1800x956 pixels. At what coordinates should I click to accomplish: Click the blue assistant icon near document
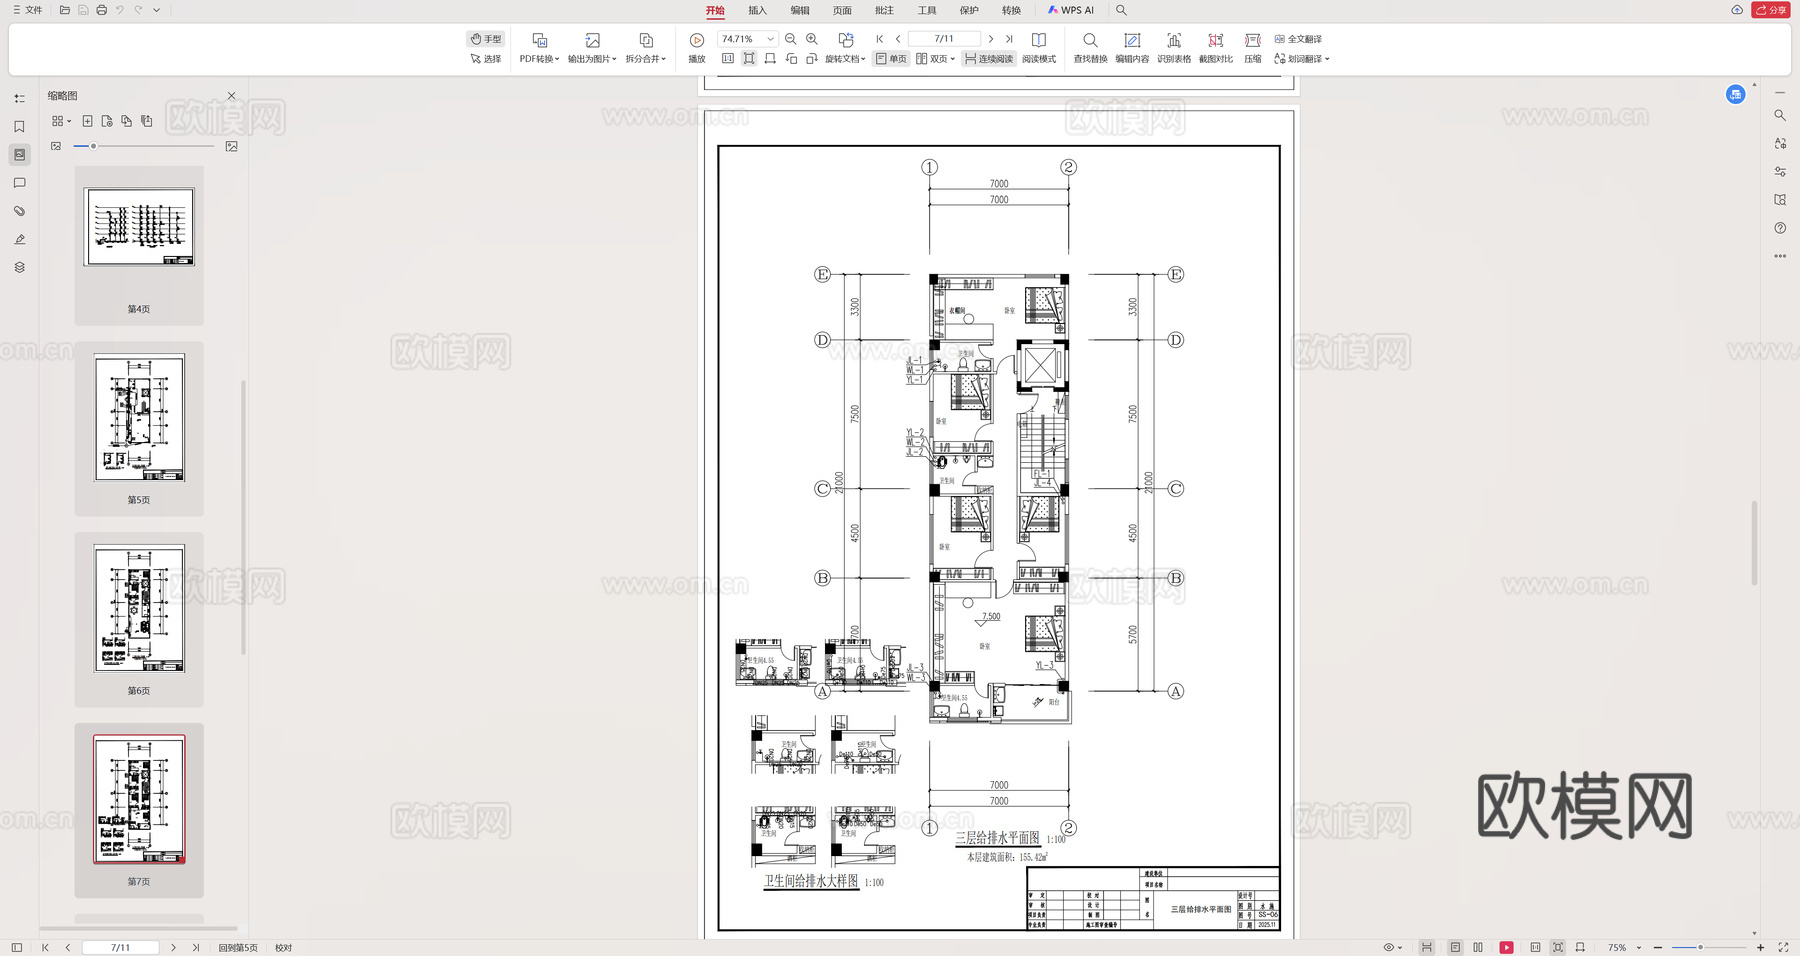(x=1736, y=94)
